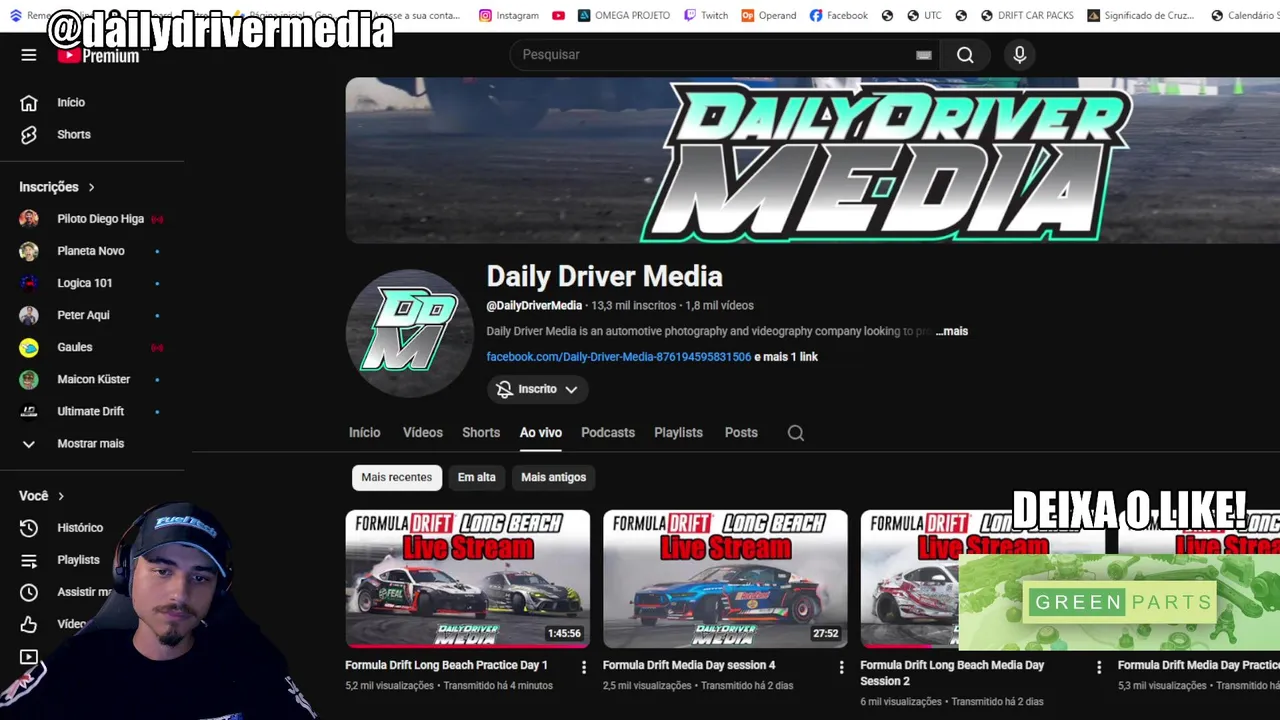Click title Formula Drift Long Beach Practice Day 1
The width and height of the screenshot is (1280, 720).
coord(446,665)
